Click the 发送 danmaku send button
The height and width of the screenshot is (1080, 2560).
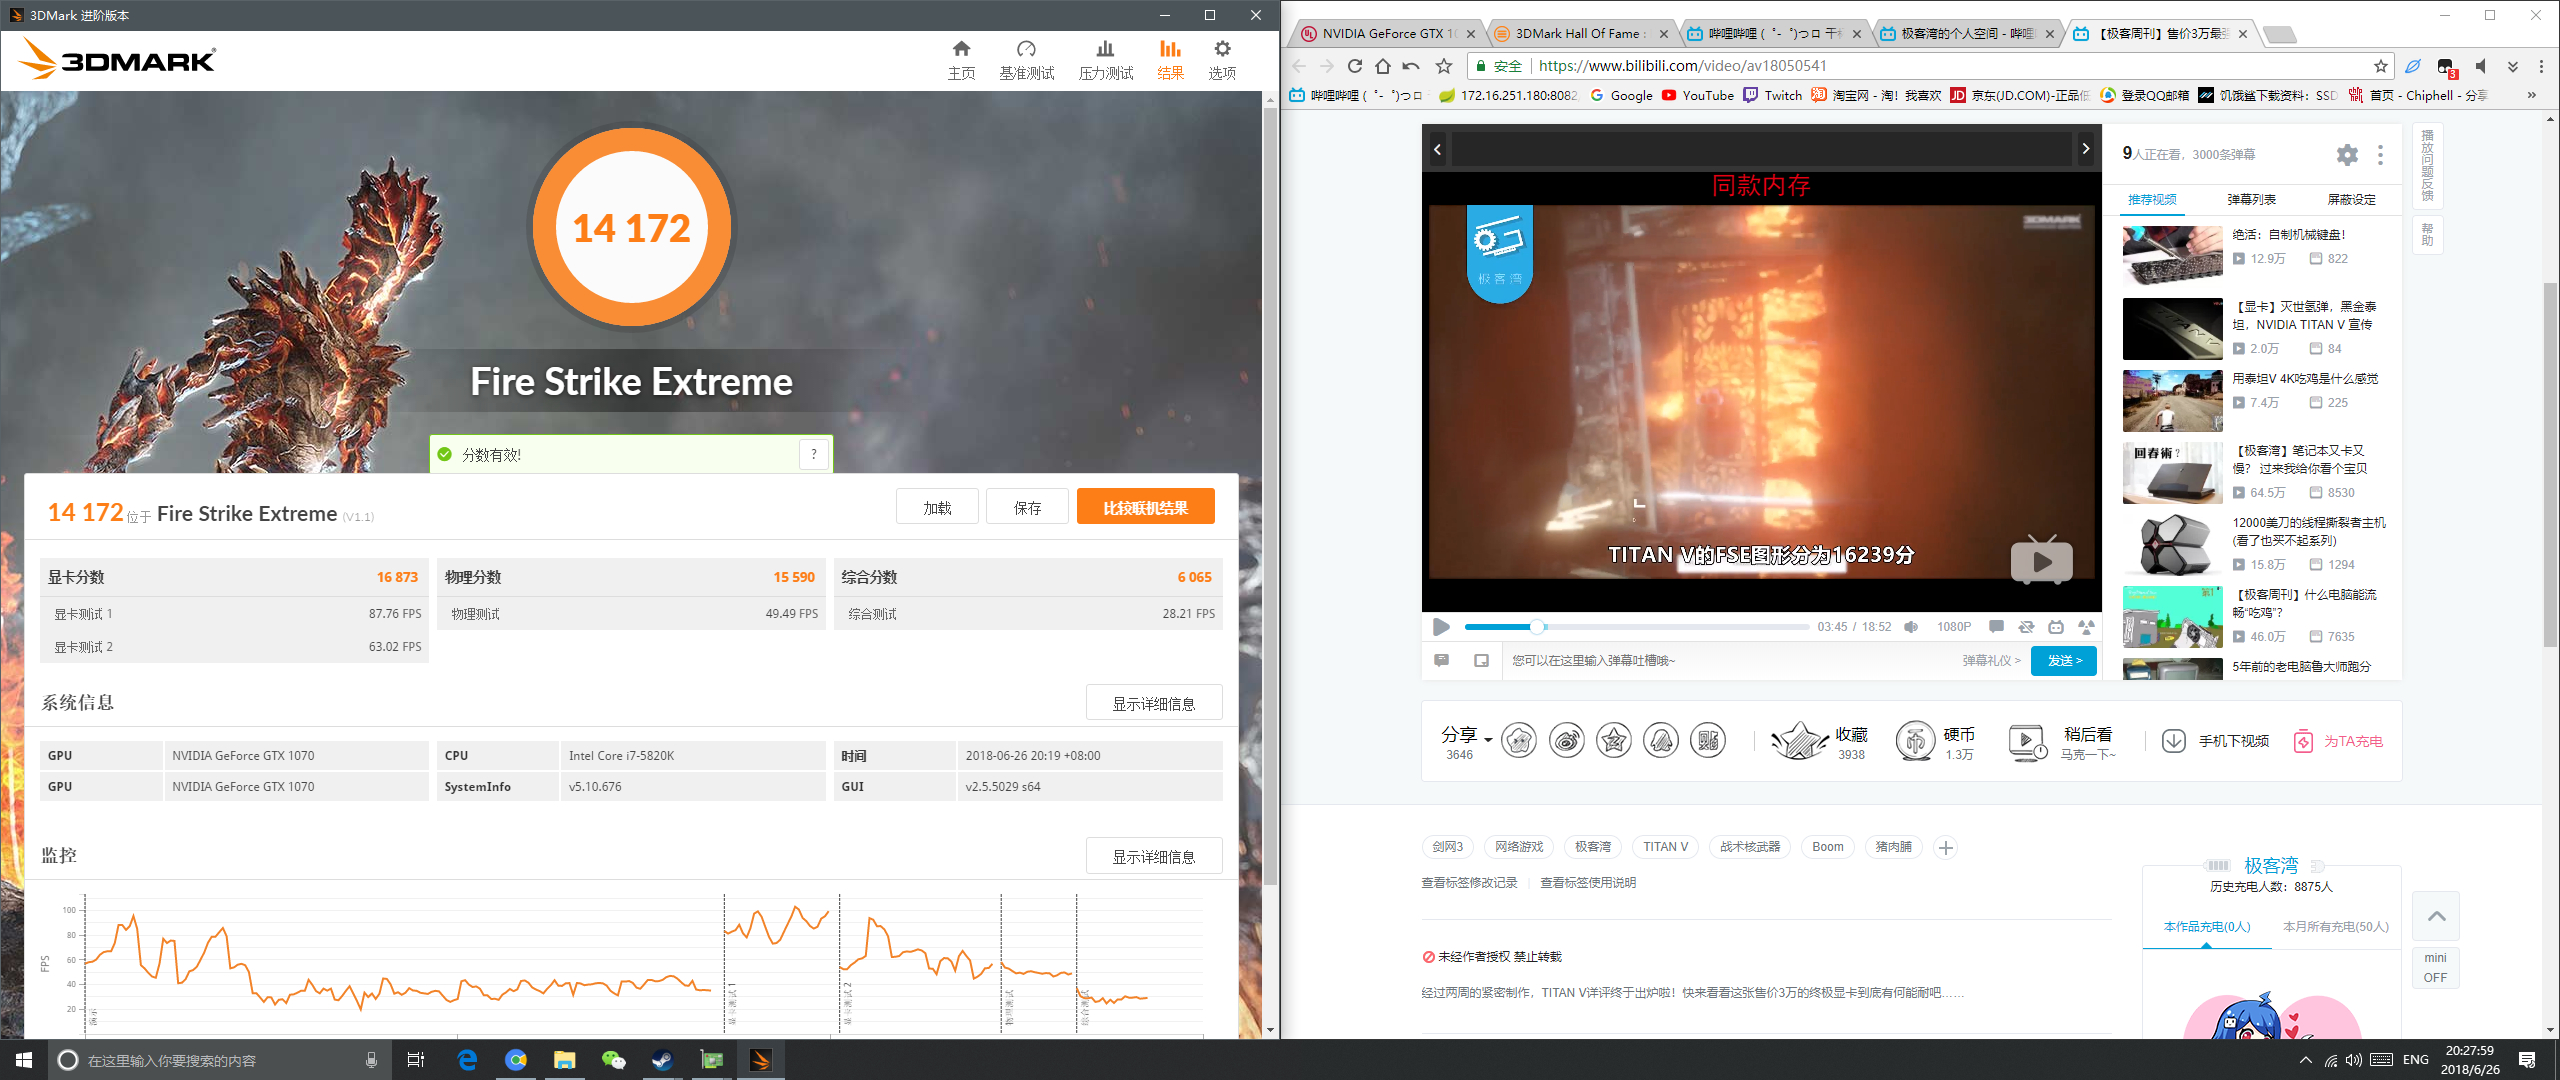coord(2063,661)
